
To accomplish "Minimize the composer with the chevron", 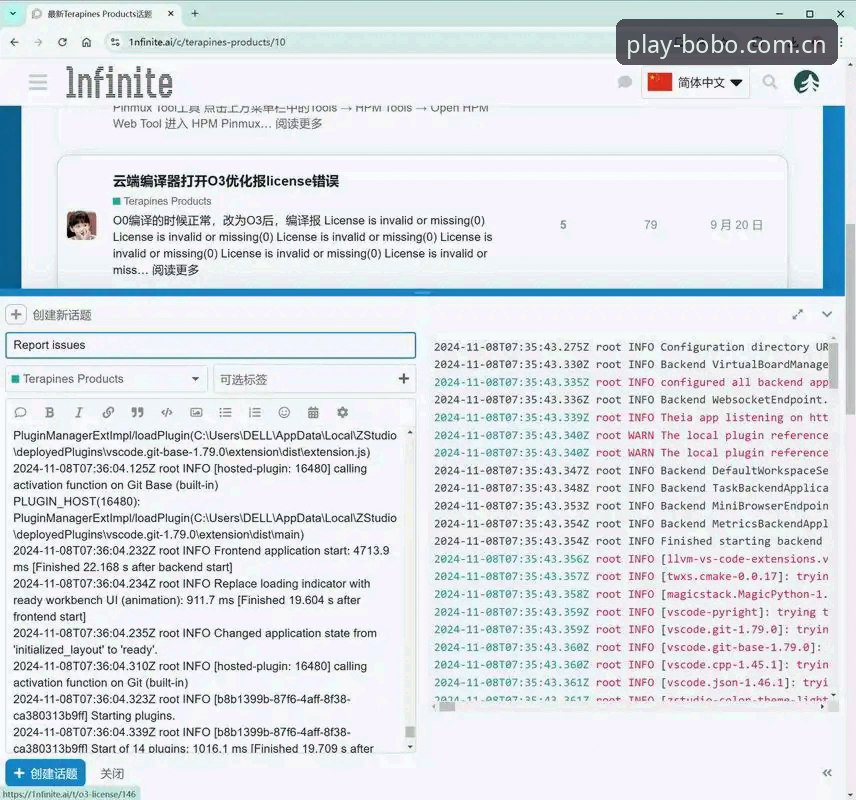I will point(827,315).
